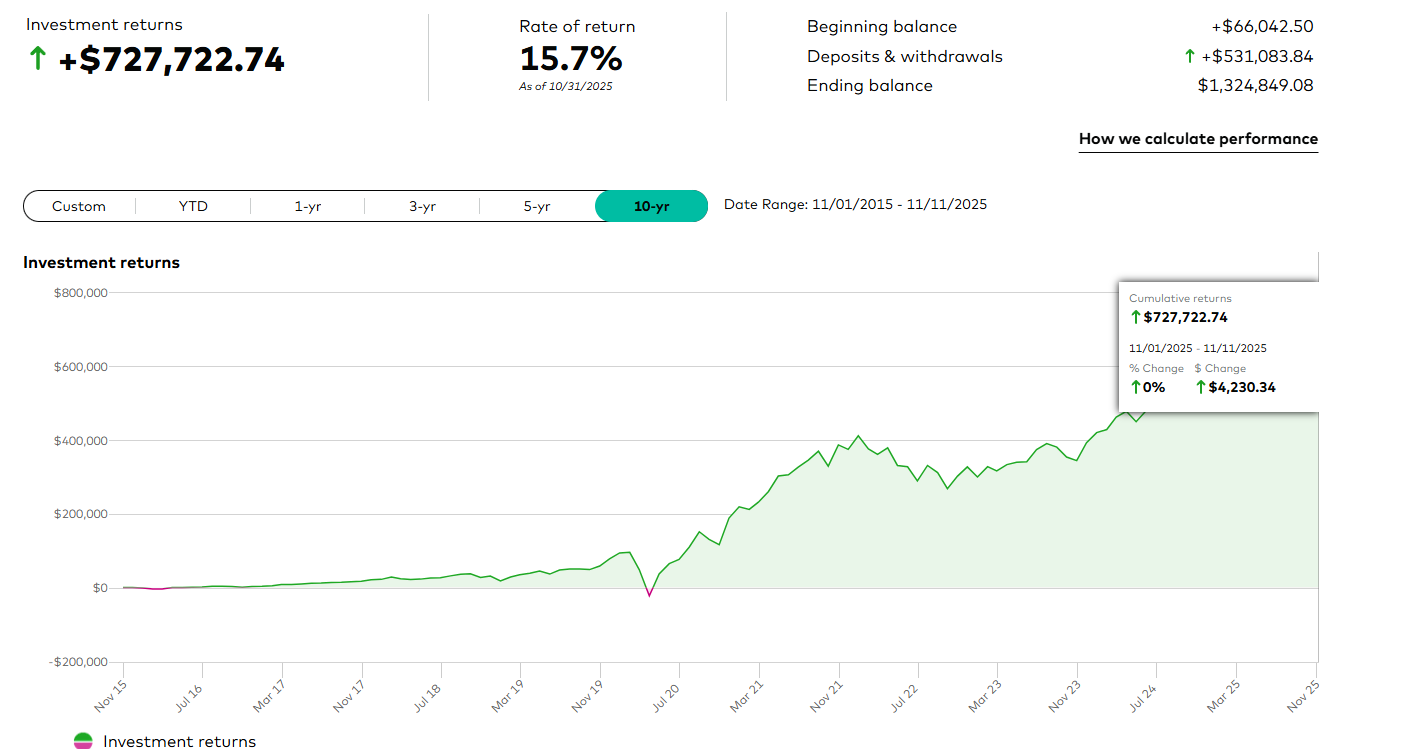The width and height of the screenshot is (1416, 749).
Task: Click the Investment returns legend label
Action: coord(179,741)
